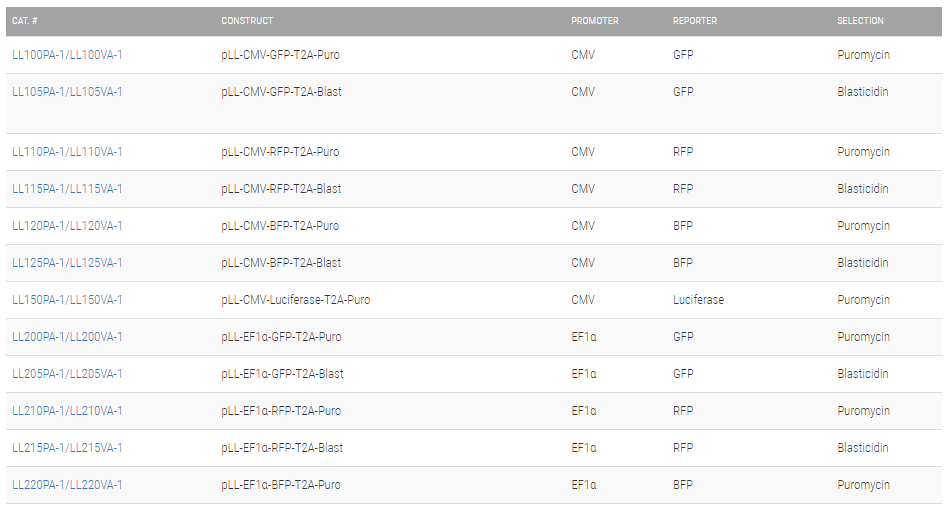The height and width of the screenshot is (507, 946).
Task: Click the CONSTRUCT column header
Action: (247, 21)
